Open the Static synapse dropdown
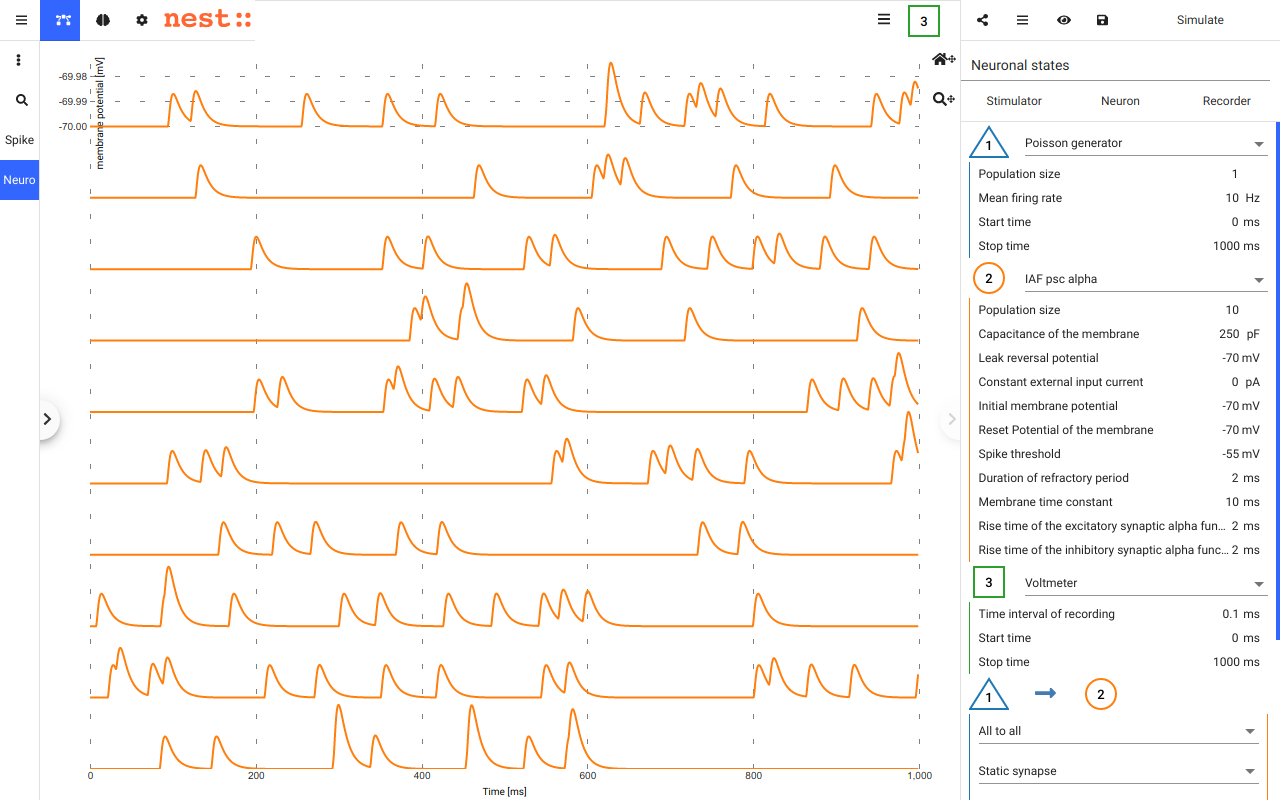Viewport: 1280px width, 800px height. tap(1118, 771)
